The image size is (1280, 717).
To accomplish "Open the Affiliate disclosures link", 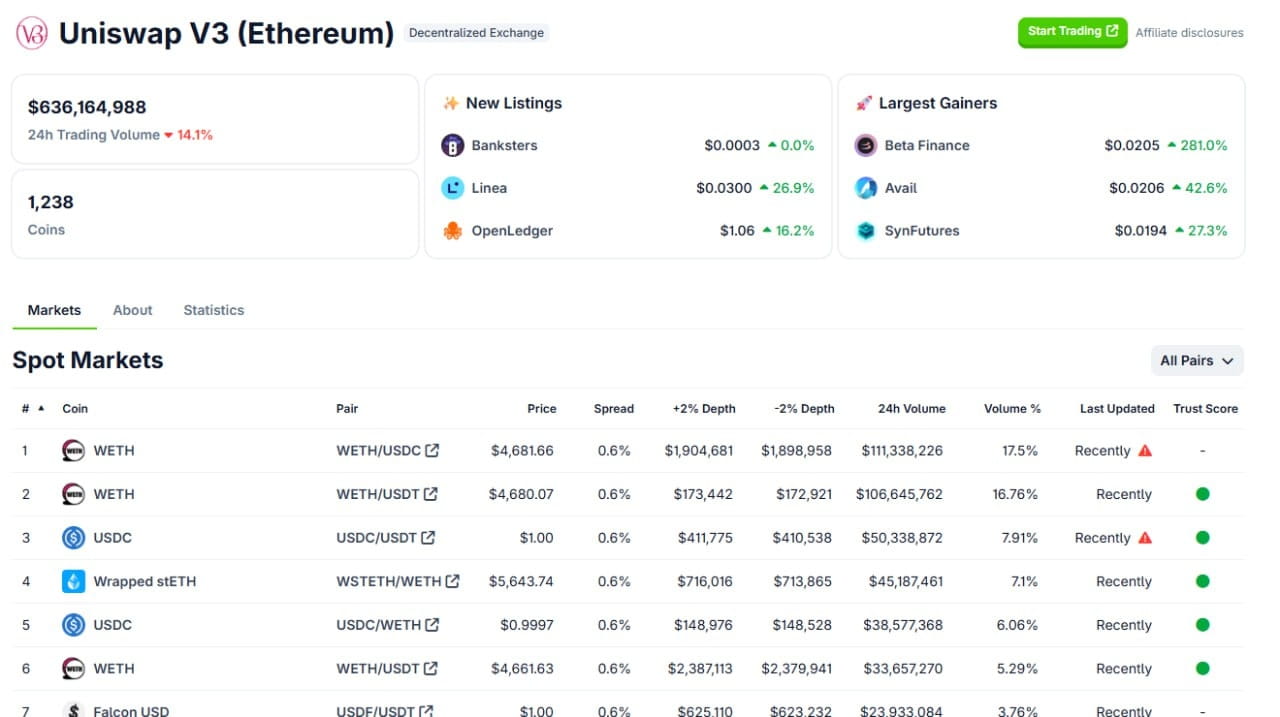I will pyautogui.click(x=1190, y=33).
